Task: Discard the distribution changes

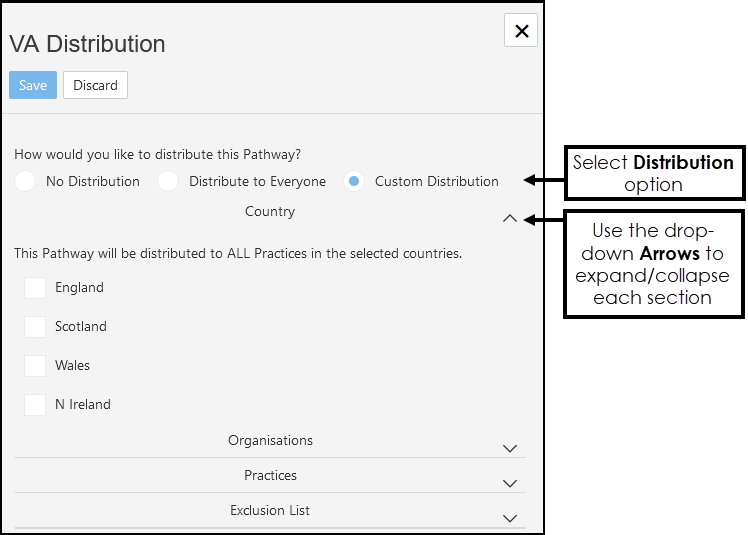Action: click(95, 85)
